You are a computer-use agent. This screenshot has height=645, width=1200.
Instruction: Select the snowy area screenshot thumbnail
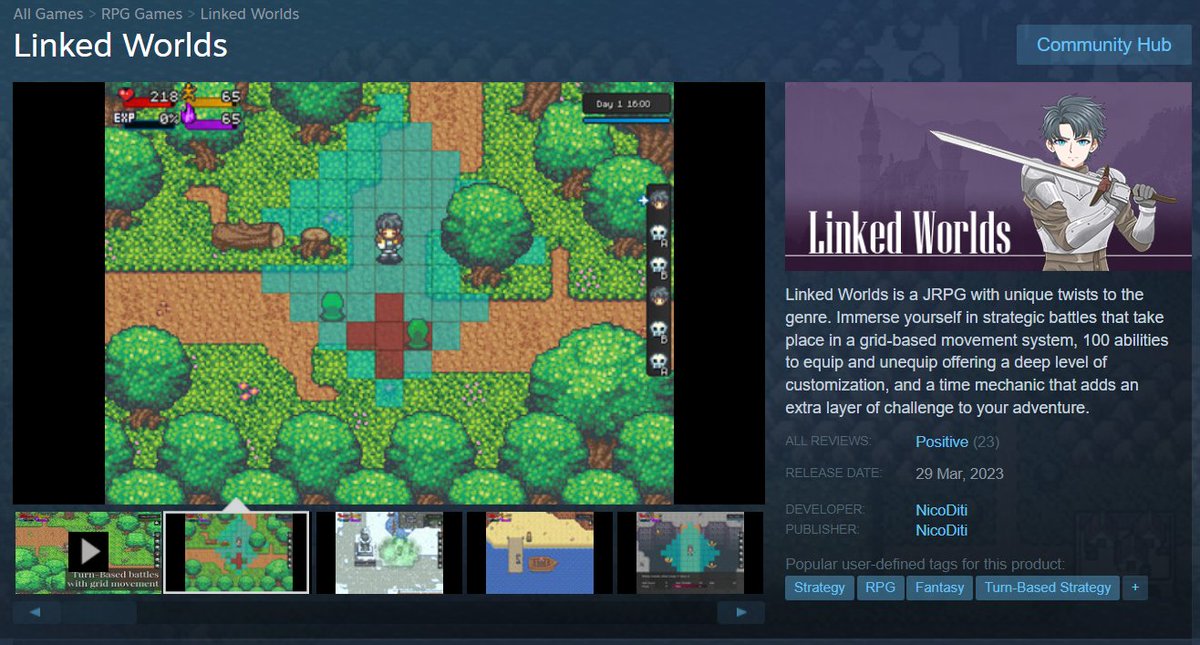click(389, 552)
